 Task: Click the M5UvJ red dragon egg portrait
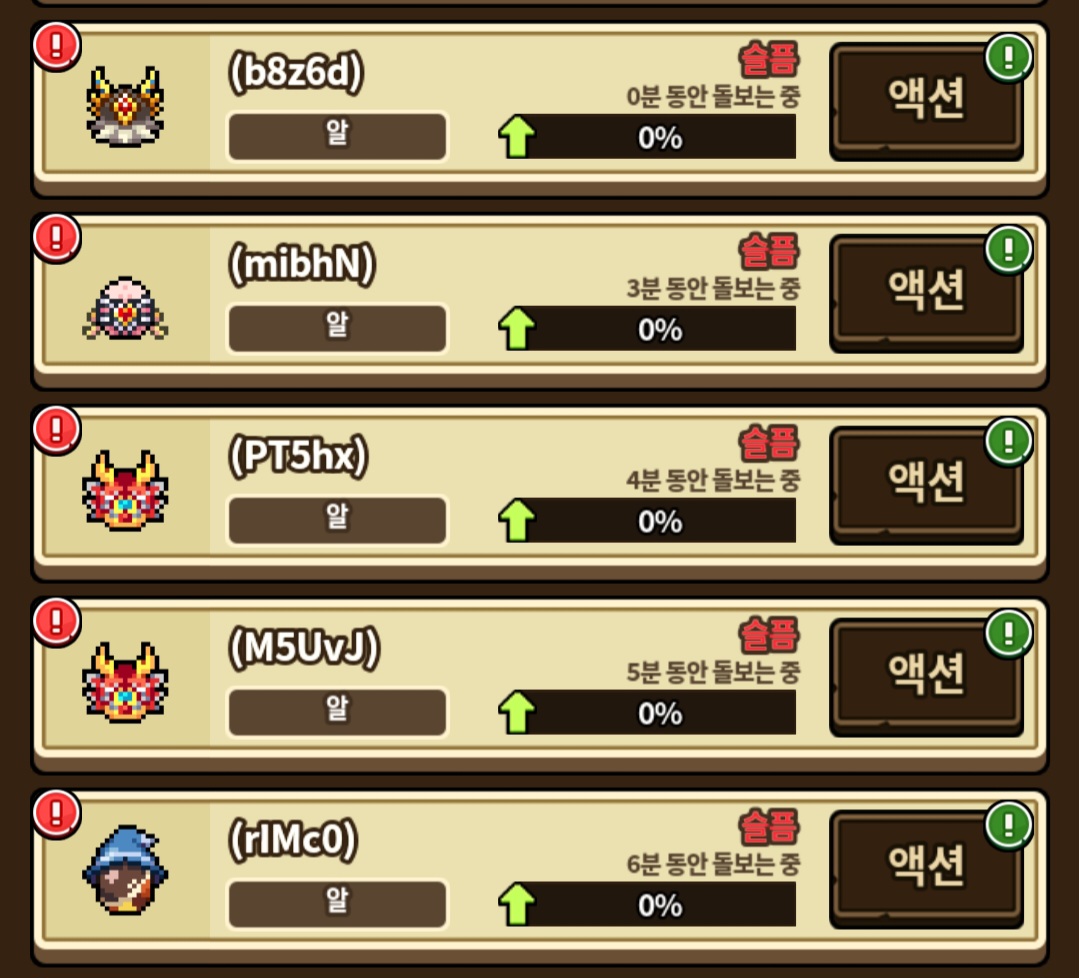(x=125, y=682)
